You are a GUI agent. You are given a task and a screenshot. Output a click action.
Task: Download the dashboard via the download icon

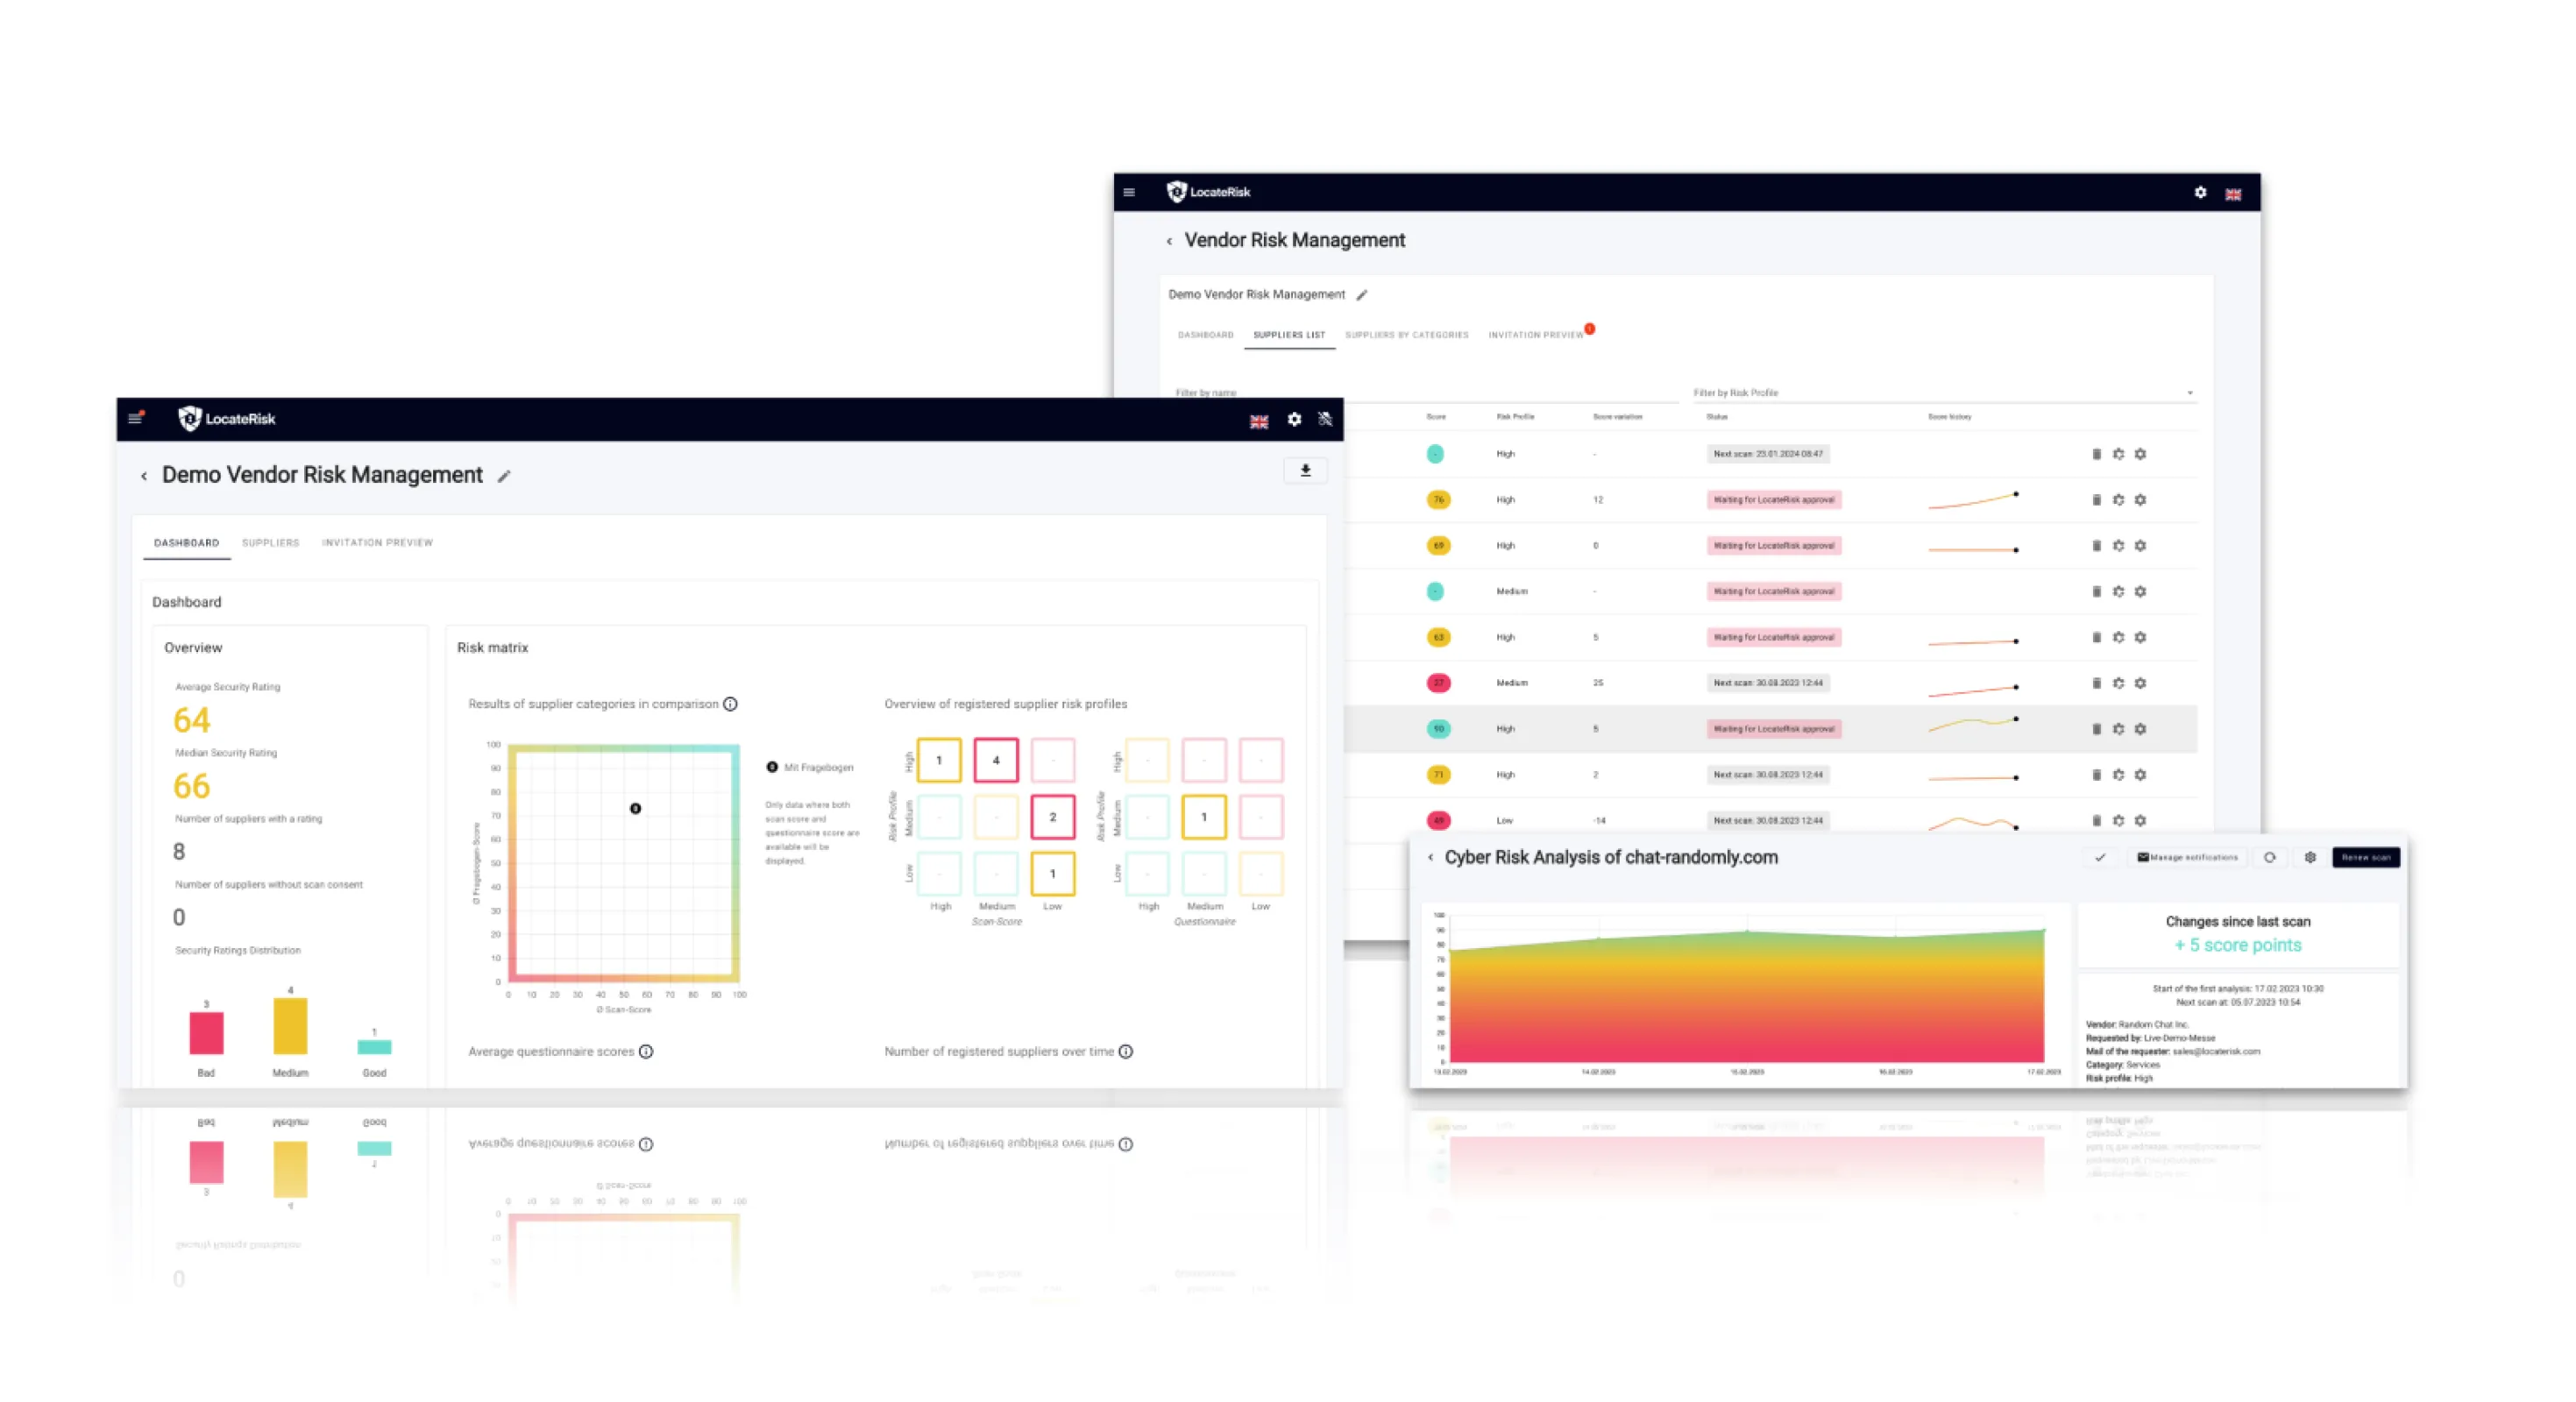tap(1305, 470)
